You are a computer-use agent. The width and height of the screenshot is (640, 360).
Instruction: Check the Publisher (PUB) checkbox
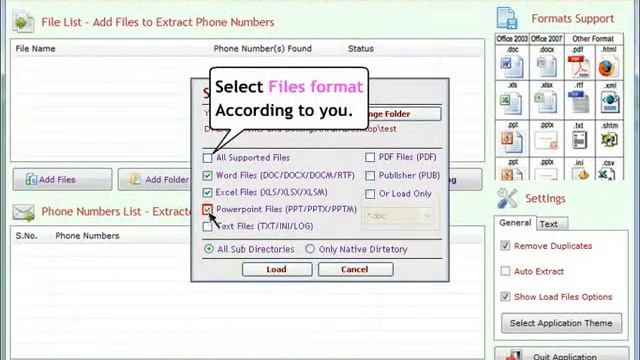370,176
